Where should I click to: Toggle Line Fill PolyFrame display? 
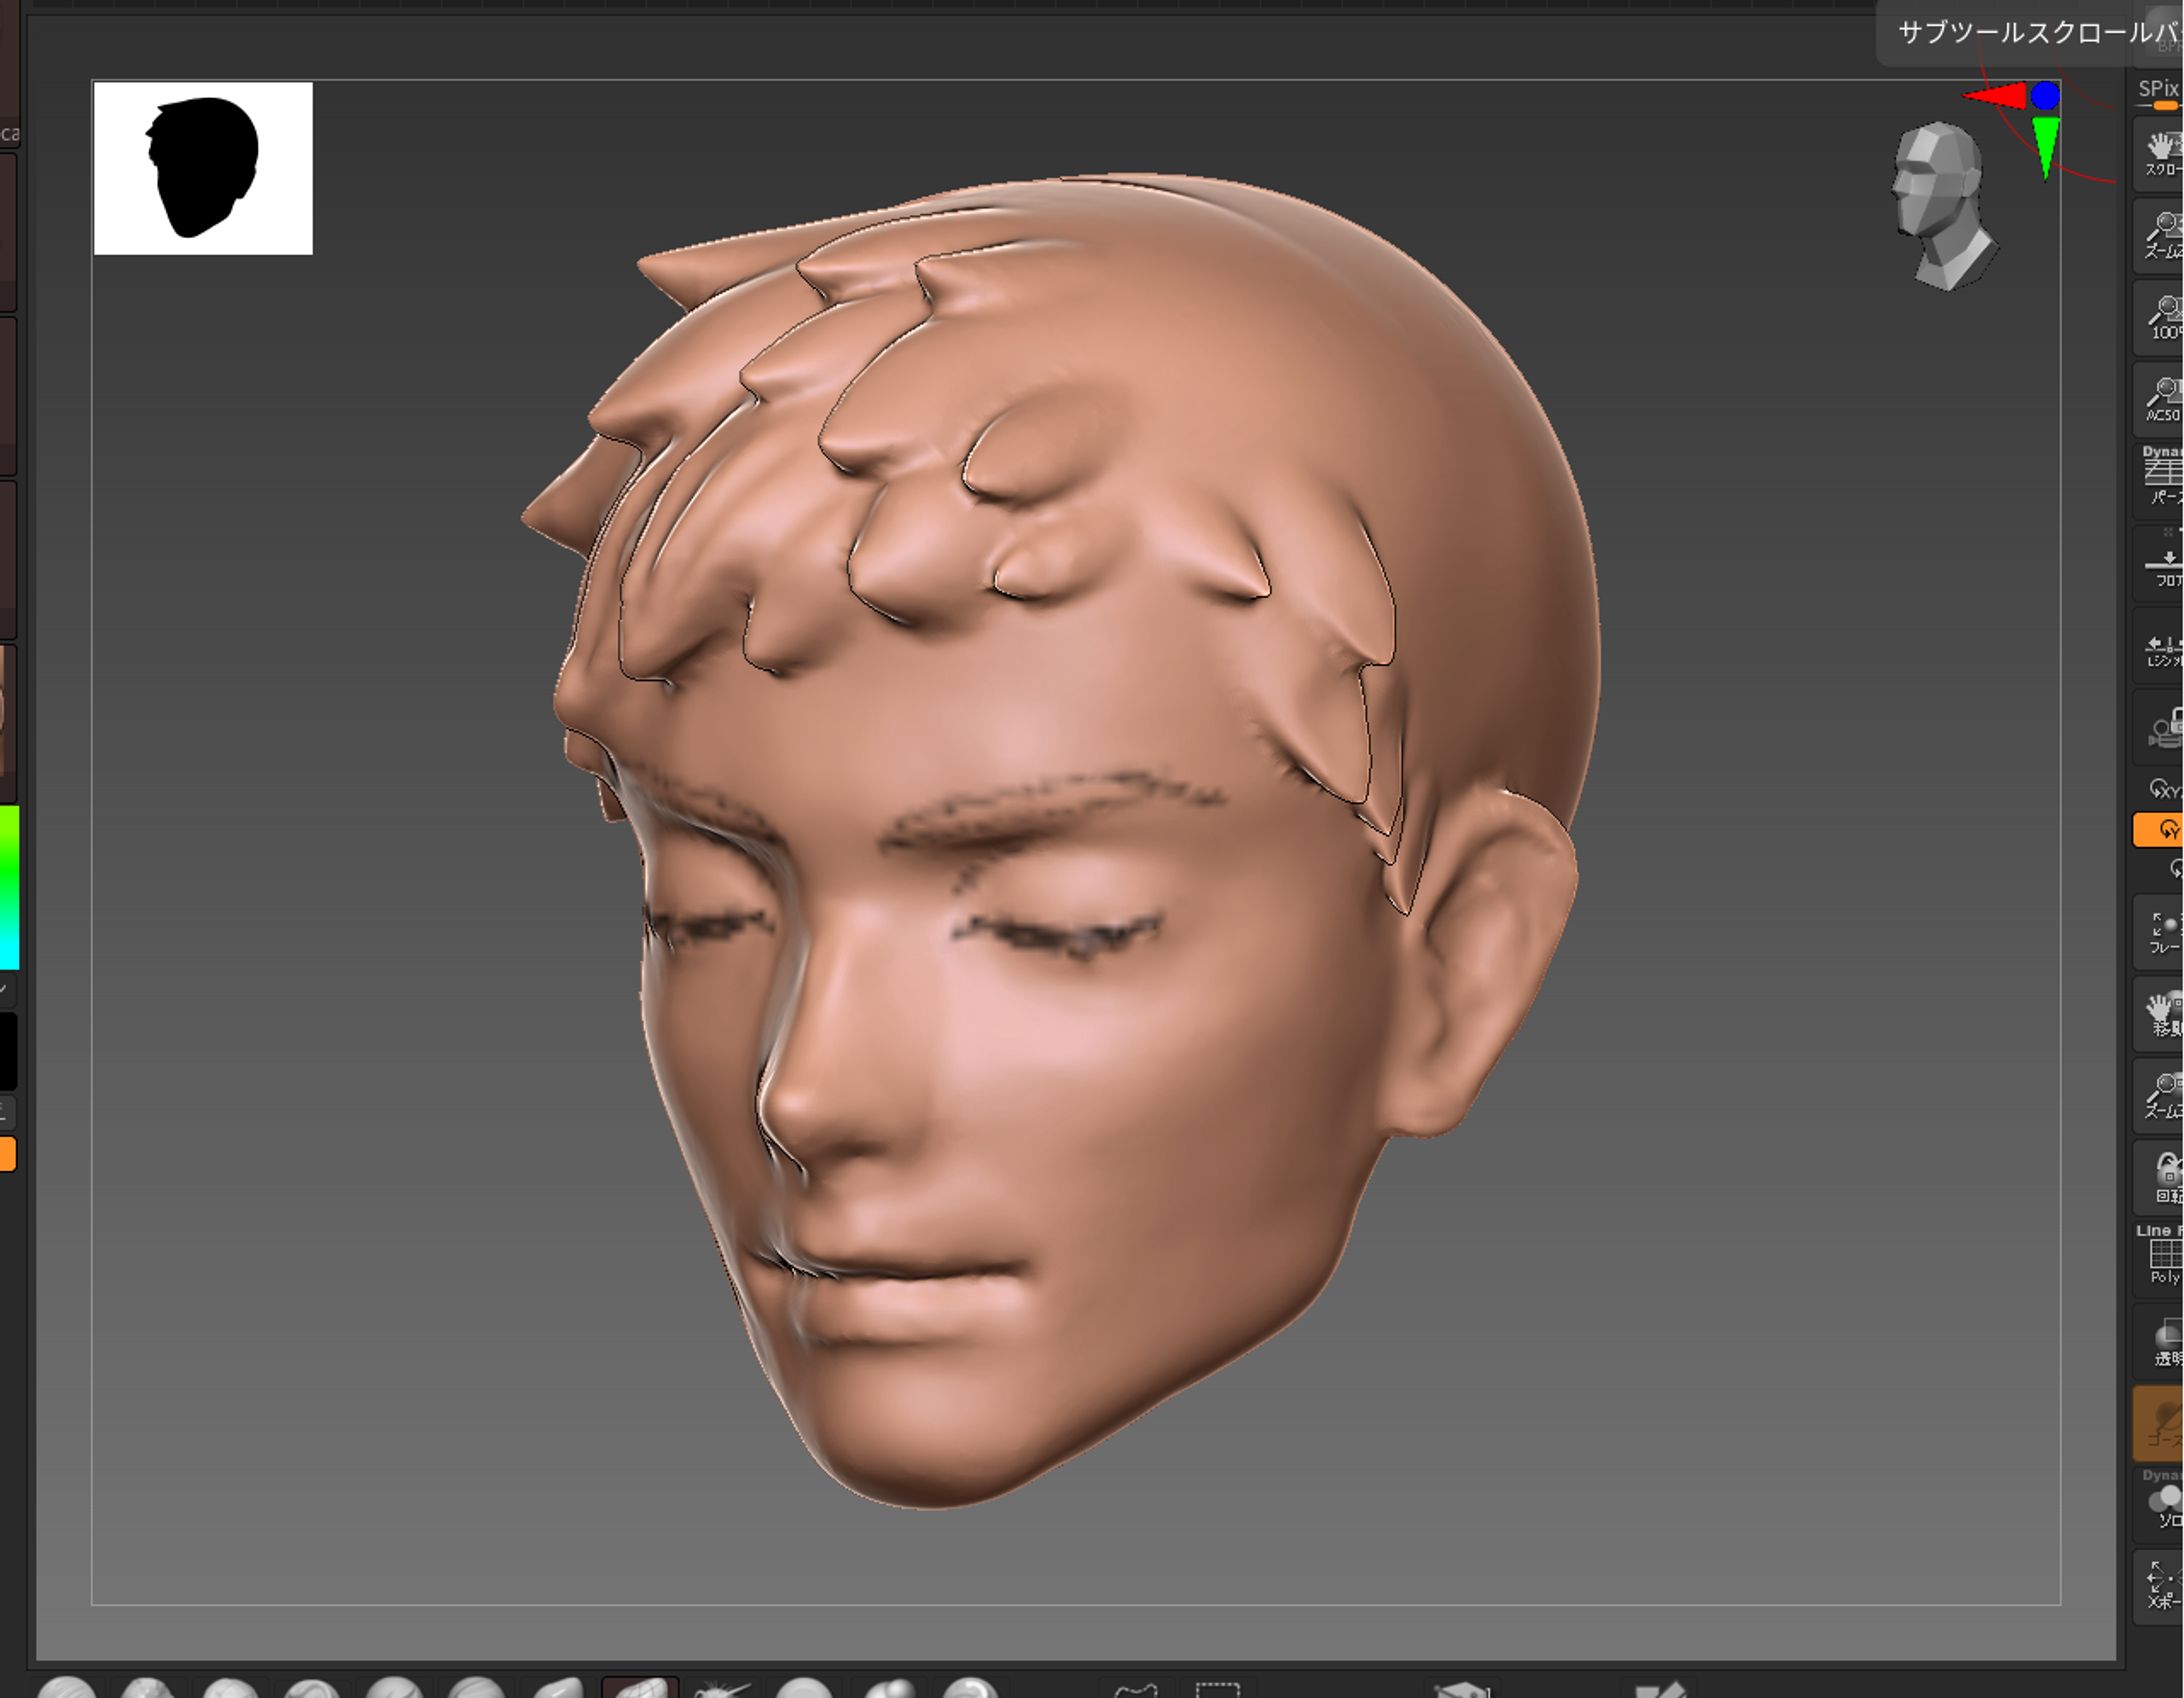(x=2162, y=1255)
